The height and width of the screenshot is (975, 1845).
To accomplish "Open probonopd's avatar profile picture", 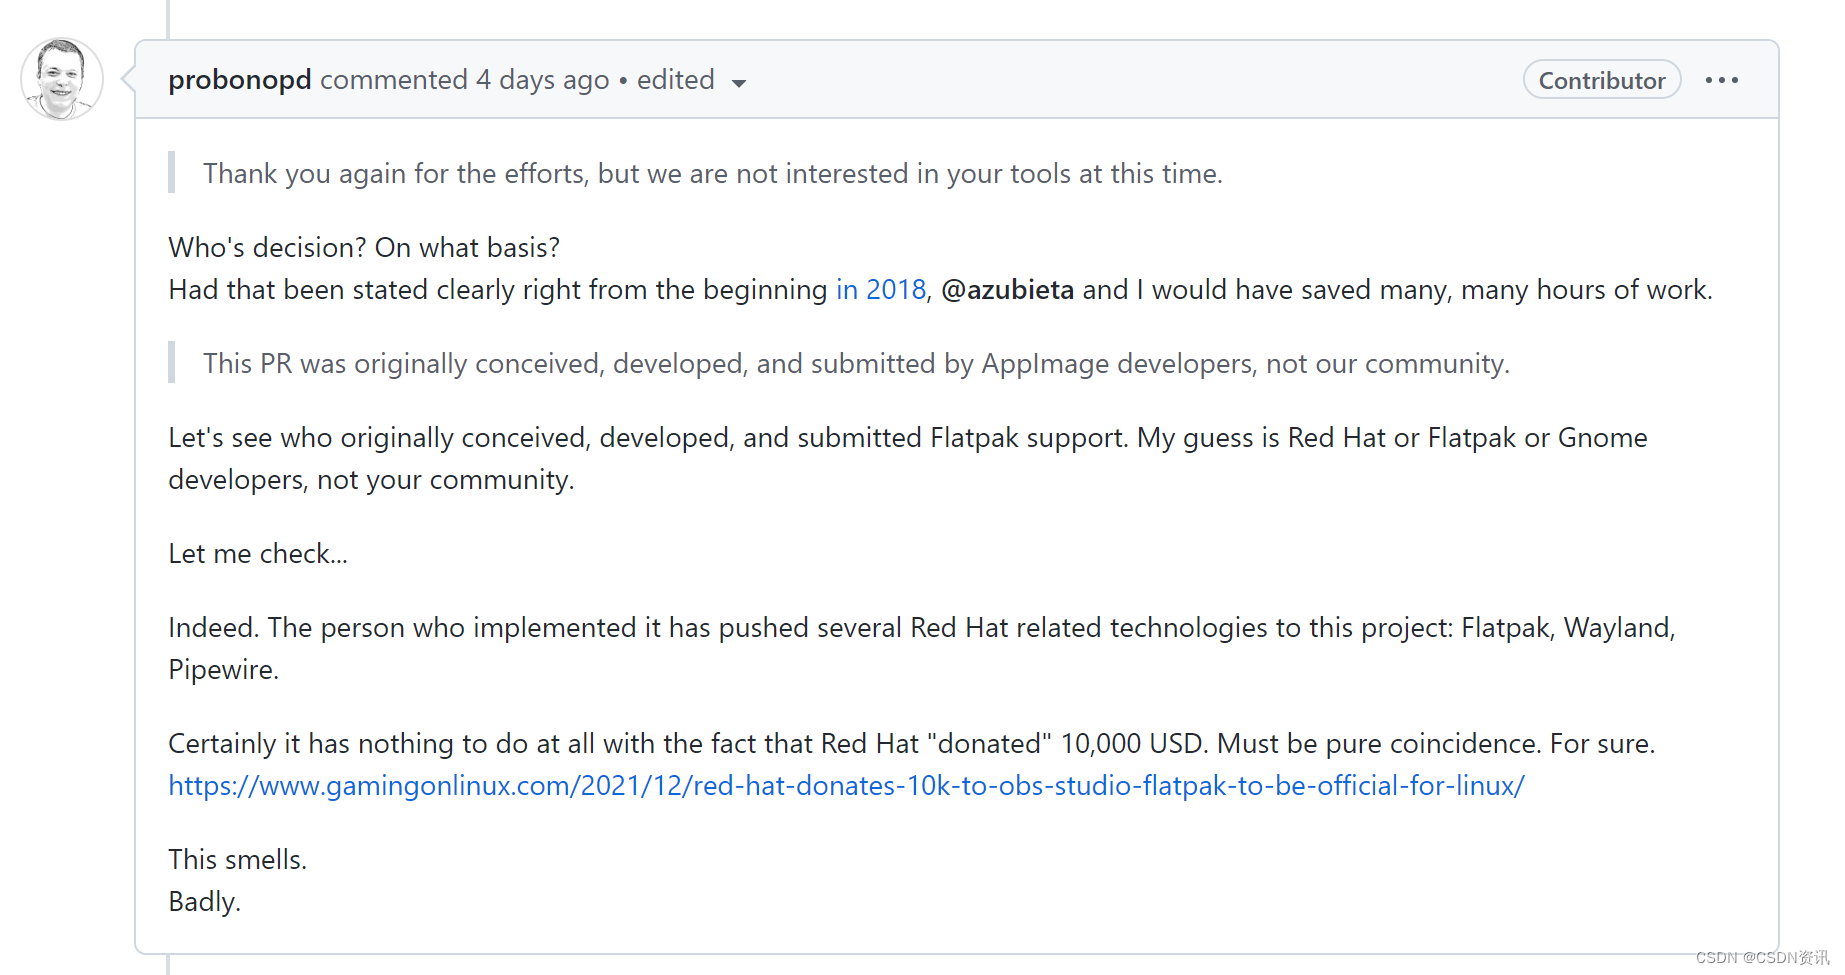I will [x=62, y=79].
